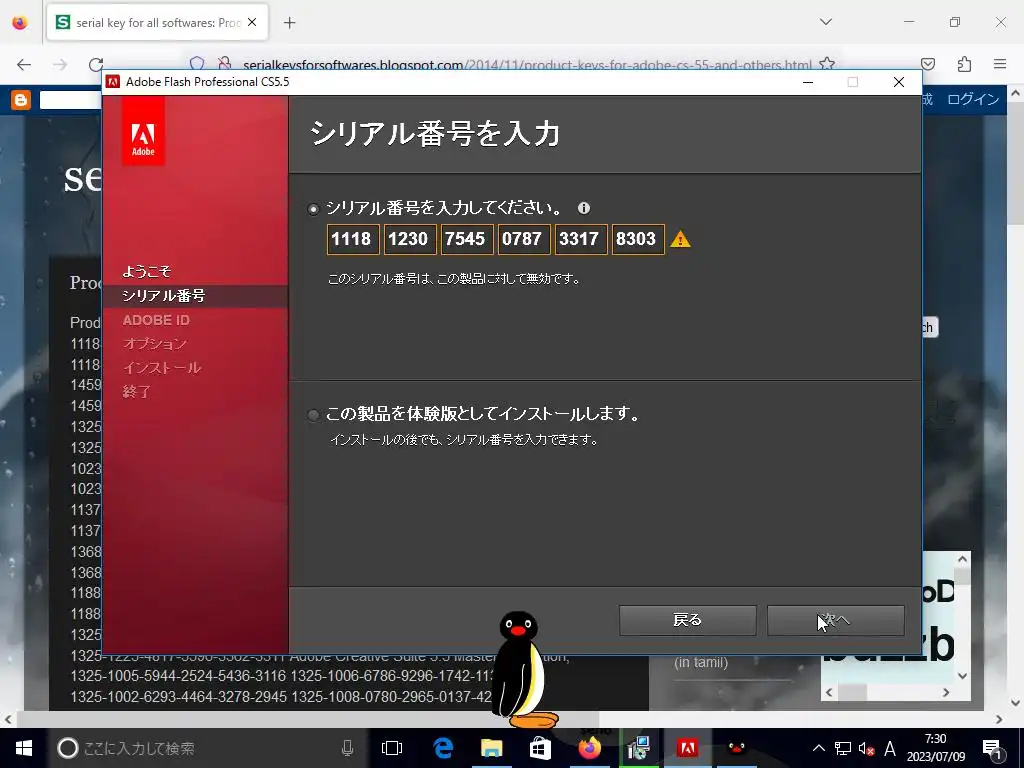
Task: Select 終了 step in installer sidebar
Action: [136, 392]
